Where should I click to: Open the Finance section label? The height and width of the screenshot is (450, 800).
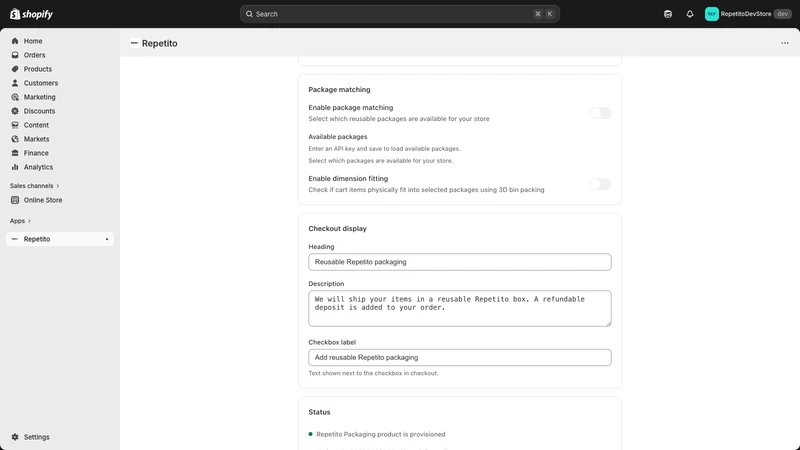[36, 153]
